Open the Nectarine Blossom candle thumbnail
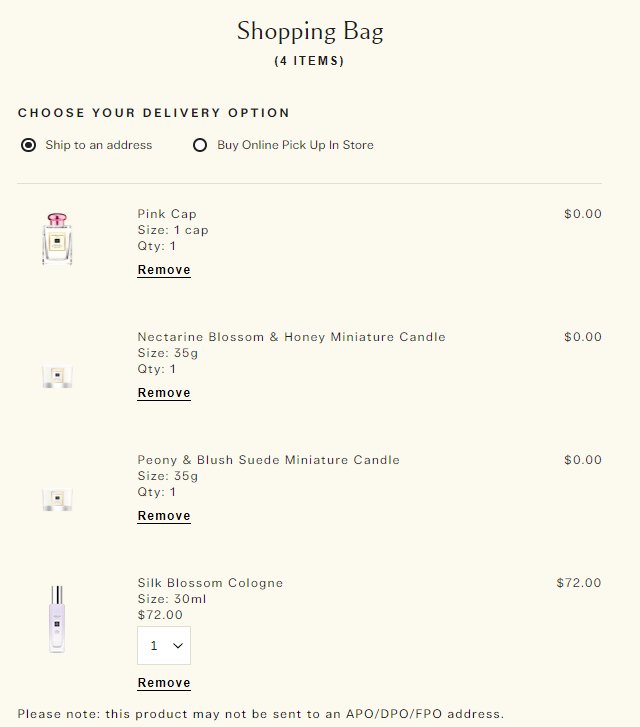 (57, 376)
